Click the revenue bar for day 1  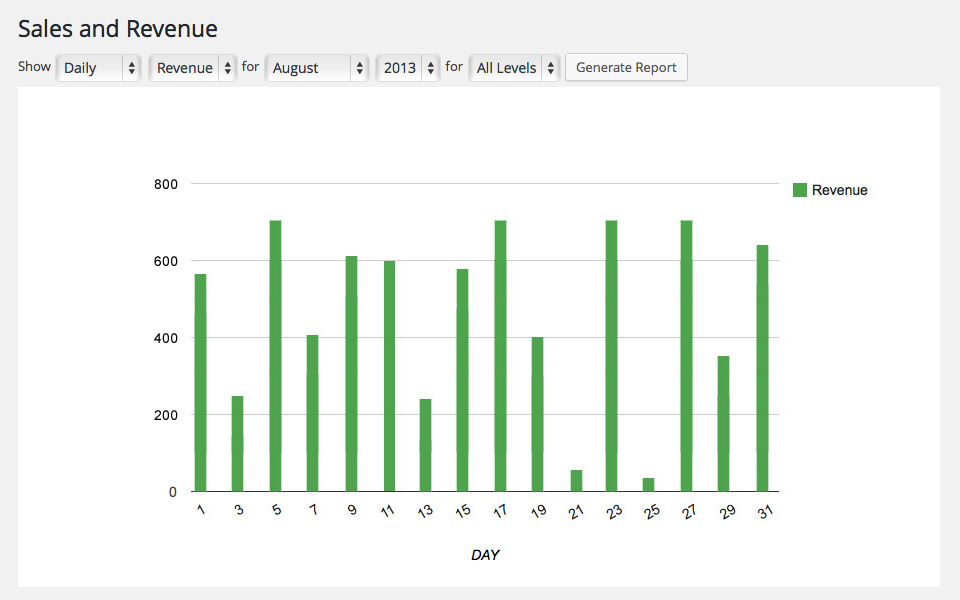point(200,383)
